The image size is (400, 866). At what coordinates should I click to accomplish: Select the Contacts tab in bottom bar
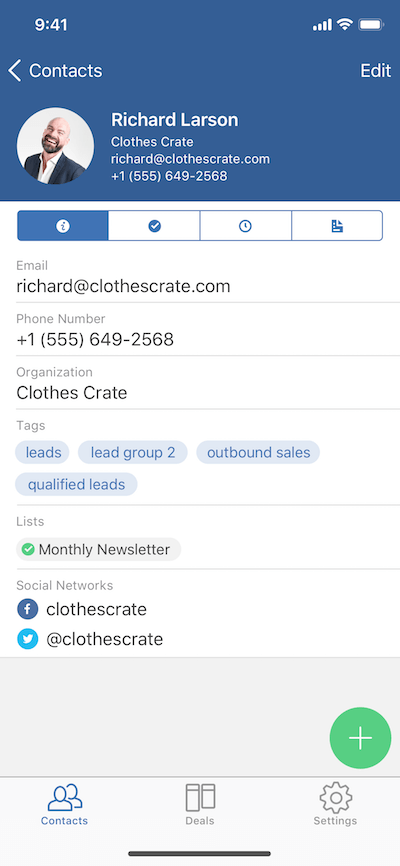(x=65, y=804)
